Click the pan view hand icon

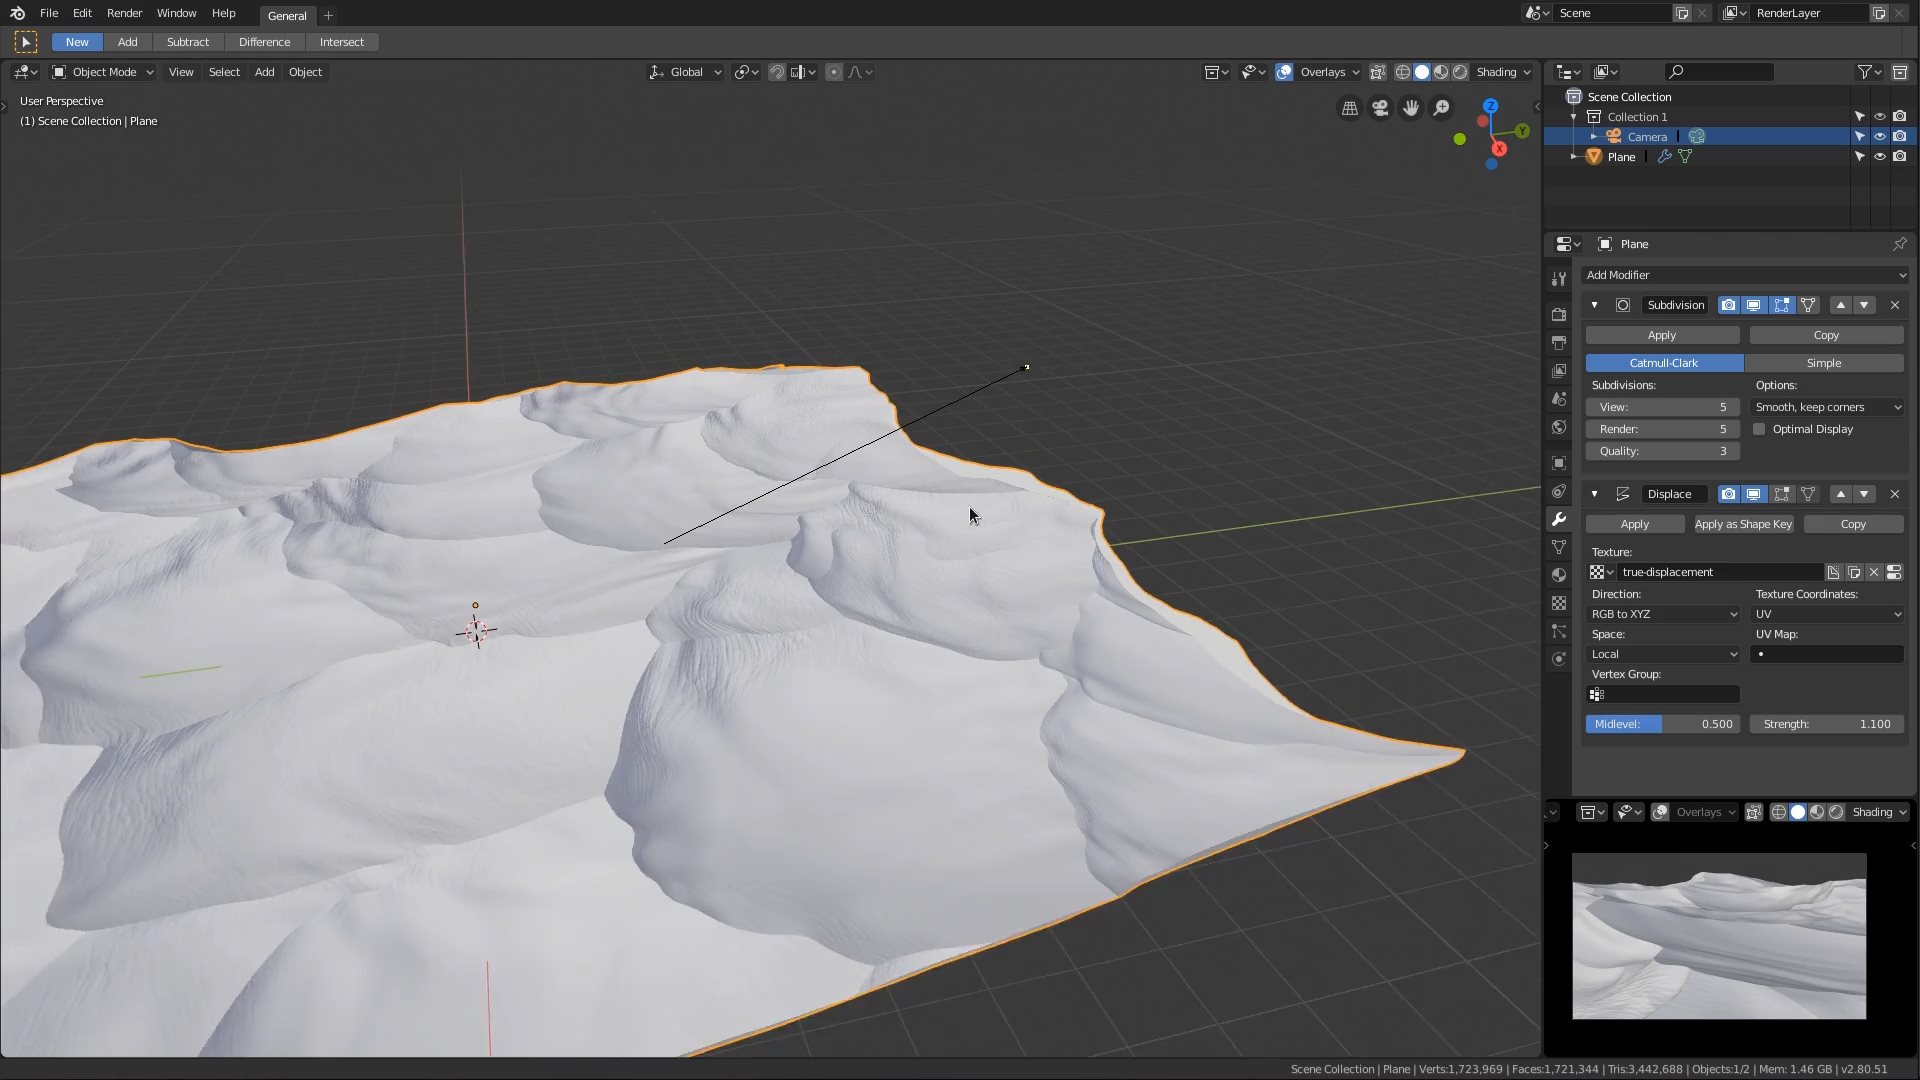[1411, 108]
